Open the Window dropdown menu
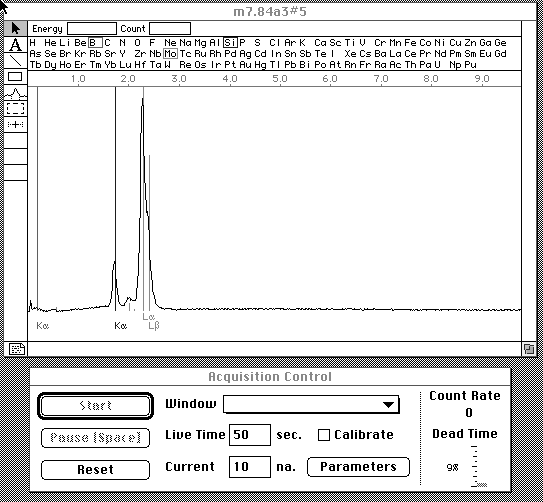Viewport: 543px width, 502px height. coord(311,404)
